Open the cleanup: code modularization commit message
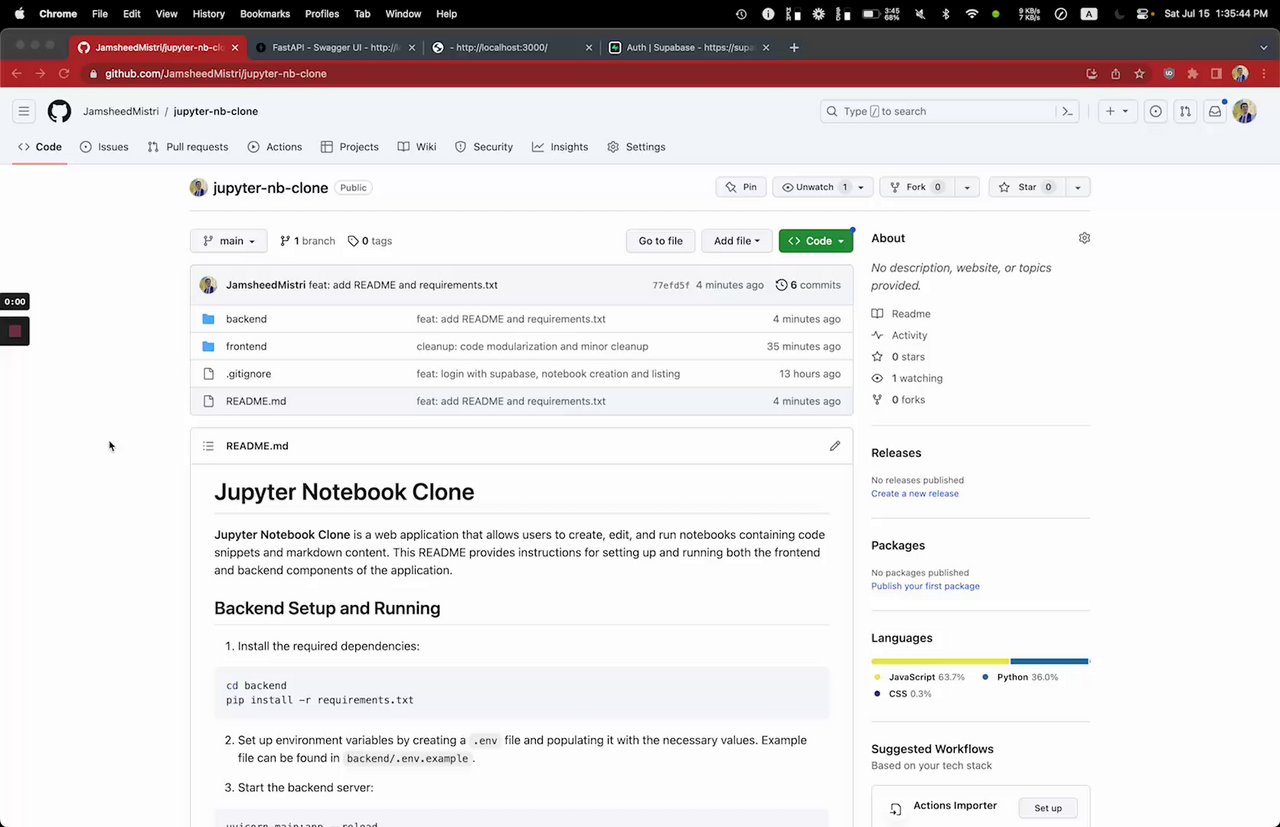The image size is (1280, 827). (532, 347)
